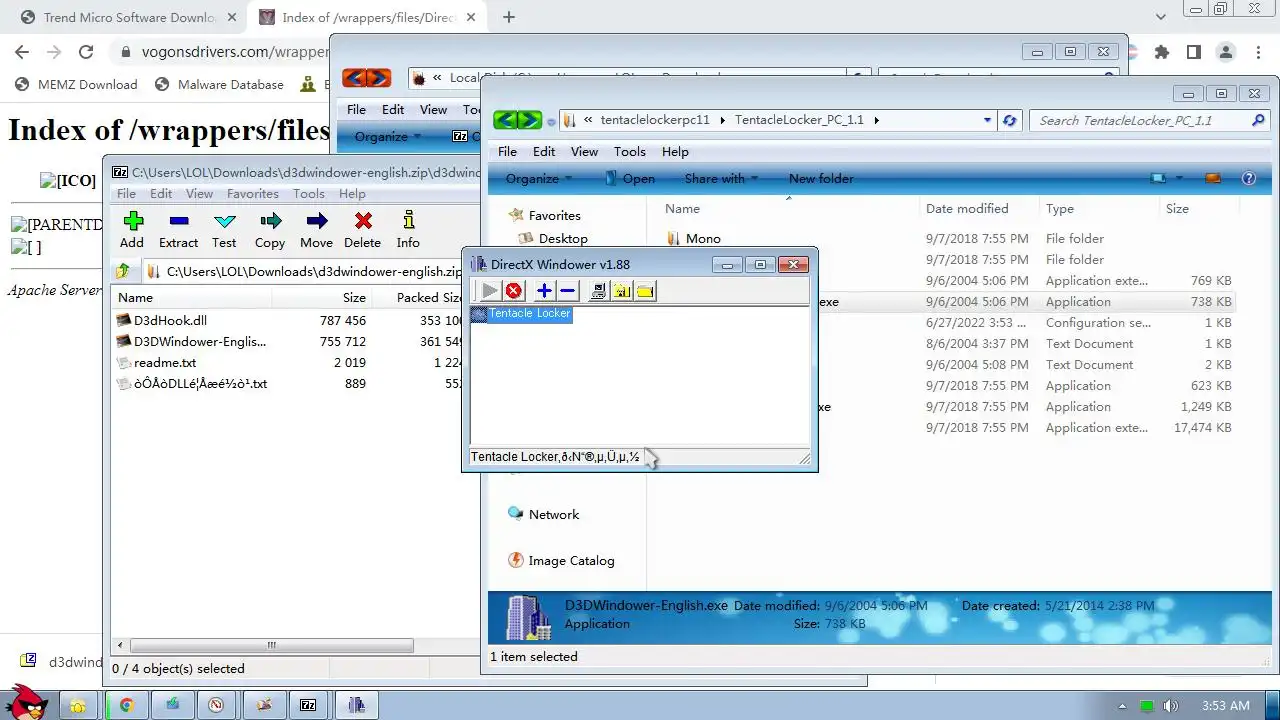This screenshot has height=720, width=1280.
Task: Click the Extract button in 7-Zip toolbar
Action: point(178,230)
